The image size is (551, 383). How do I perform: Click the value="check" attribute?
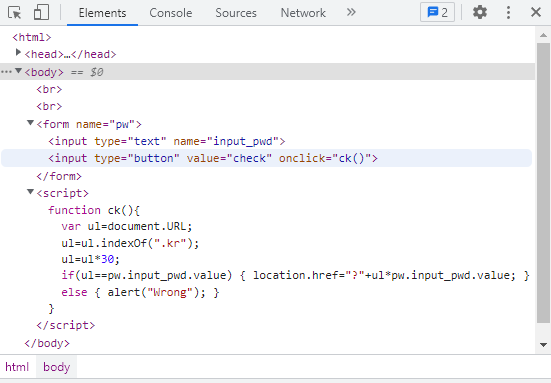pyautogui.click(x=229, y=158)
